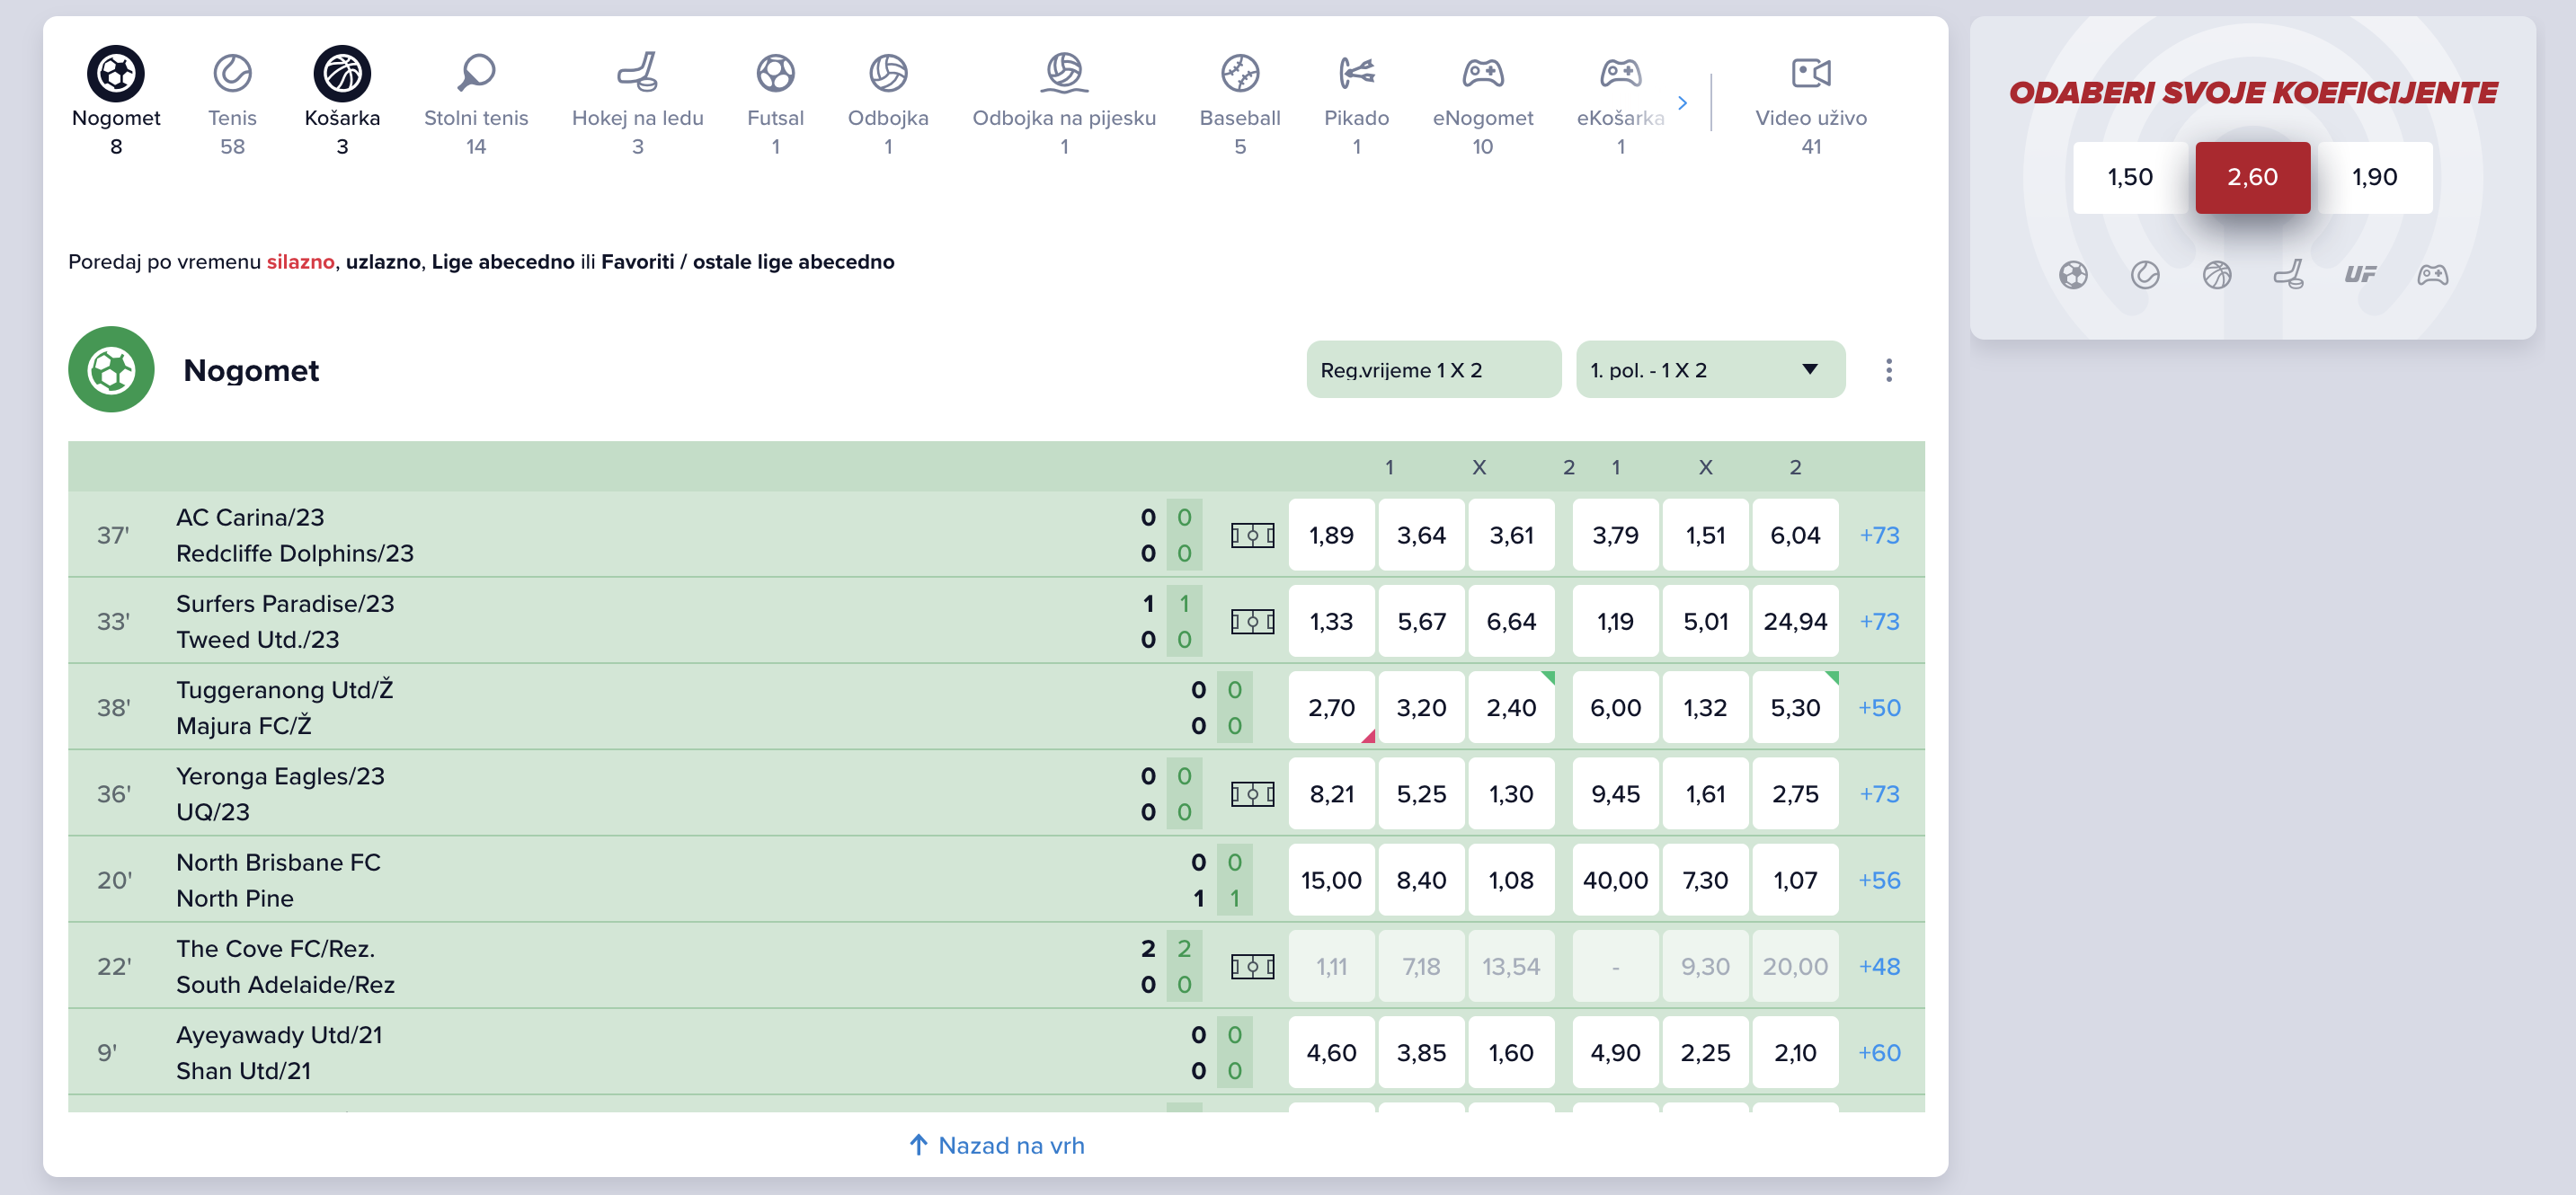Screen dimensions: 2576x1195
Task: Click the football icon in koeficijente widget
Action: point(2073,275)
